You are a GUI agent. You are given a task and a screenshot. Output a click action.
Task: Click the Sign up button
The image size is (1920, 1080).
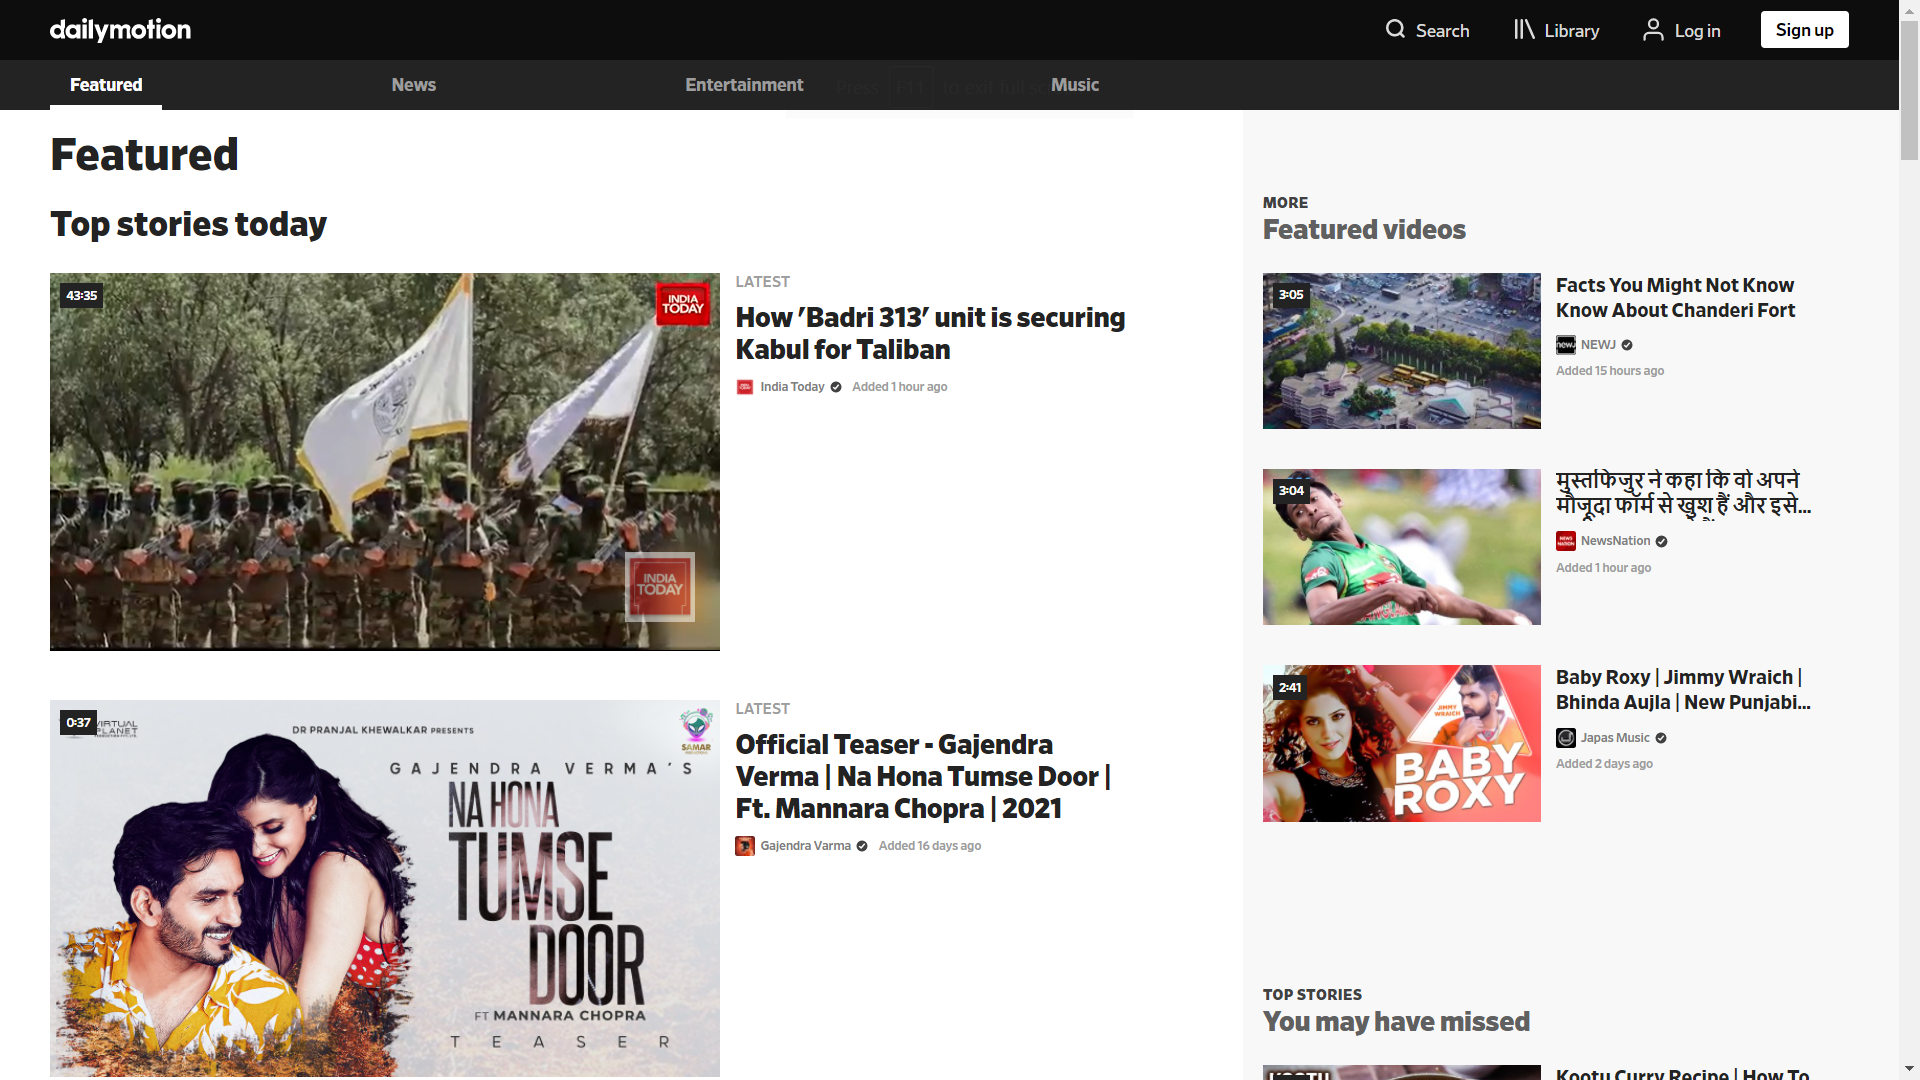(1804, 30)
